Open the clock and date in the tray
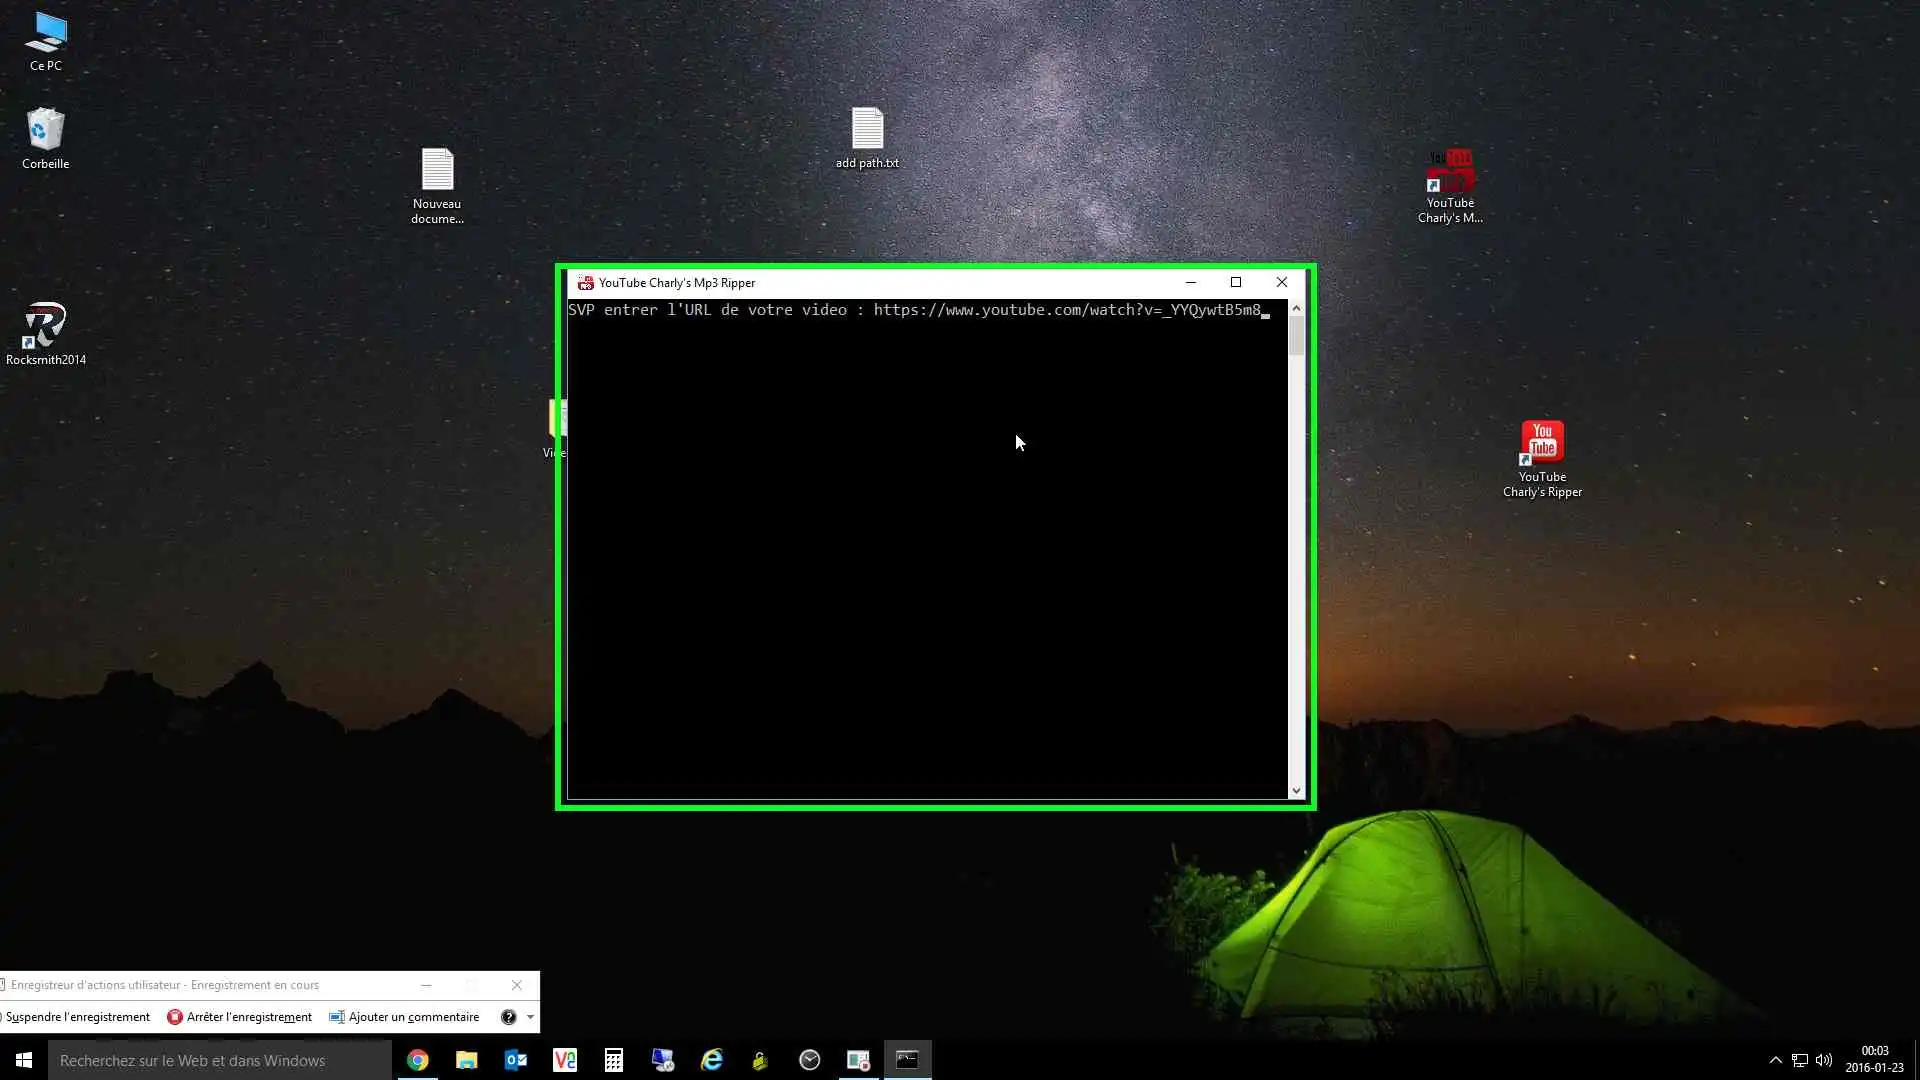 click(1875, 1060)
